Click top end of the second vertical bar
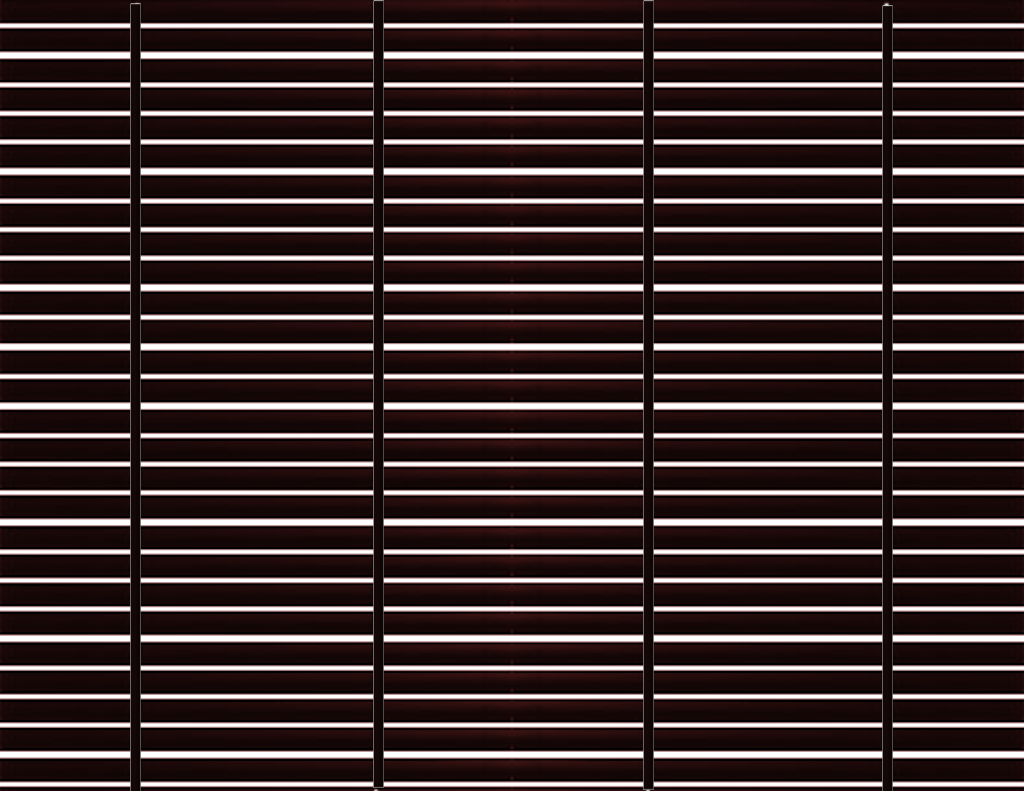 click(378, 4)
